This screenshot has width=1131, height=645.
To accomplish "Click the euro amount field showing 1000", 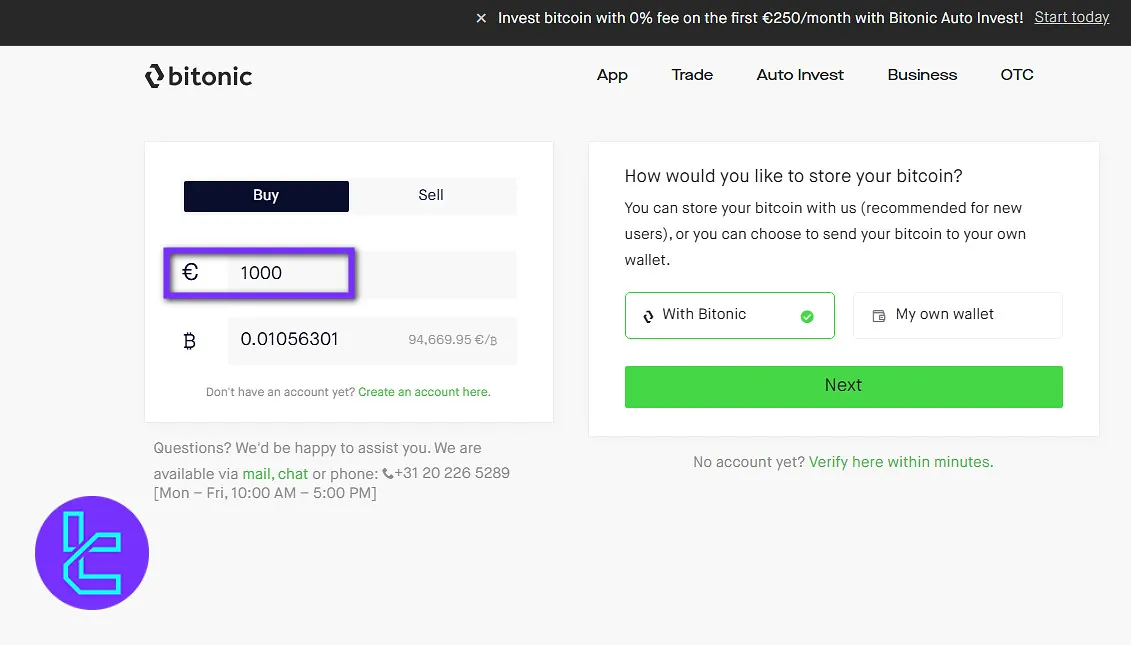I will coord(290,273).
